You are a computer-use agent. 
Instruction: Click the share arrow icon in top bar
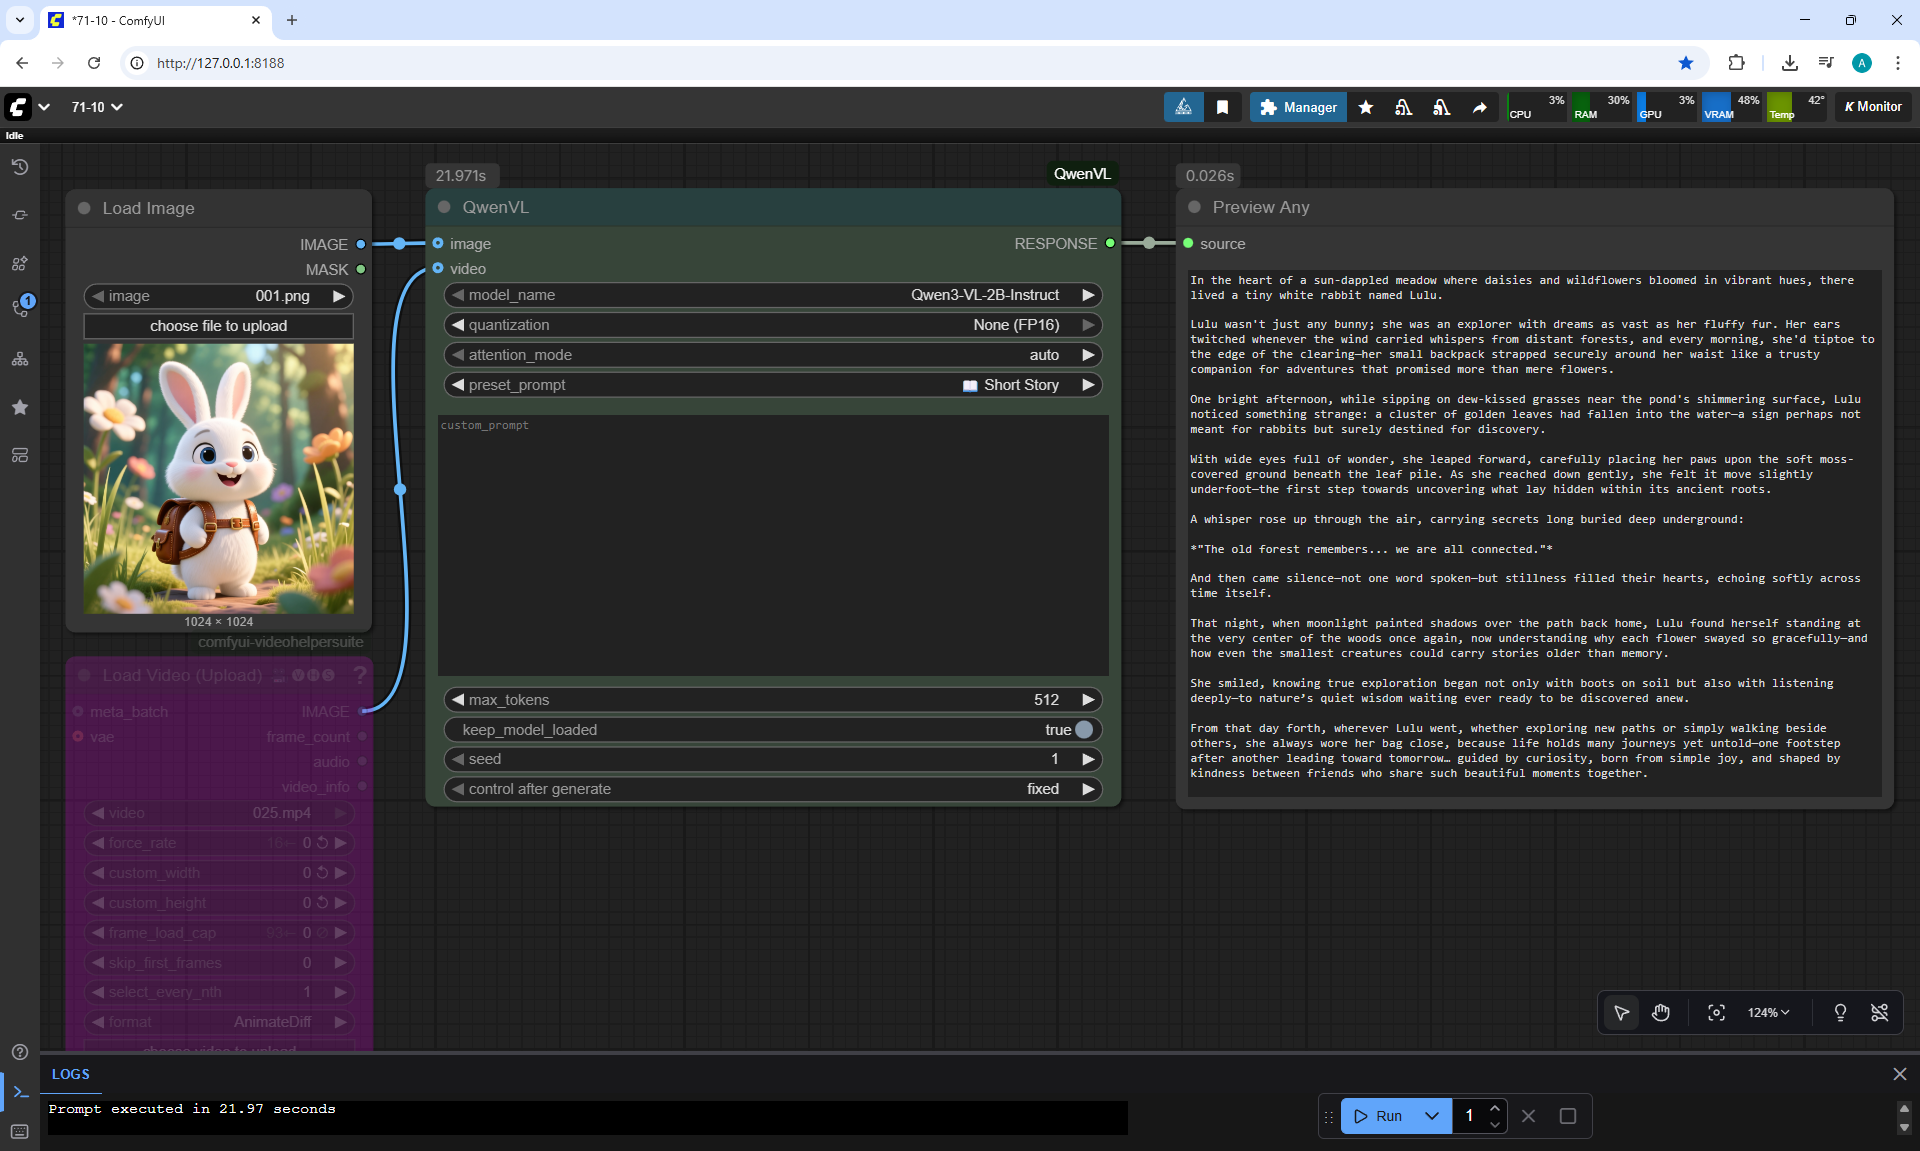pos(1479,107)
